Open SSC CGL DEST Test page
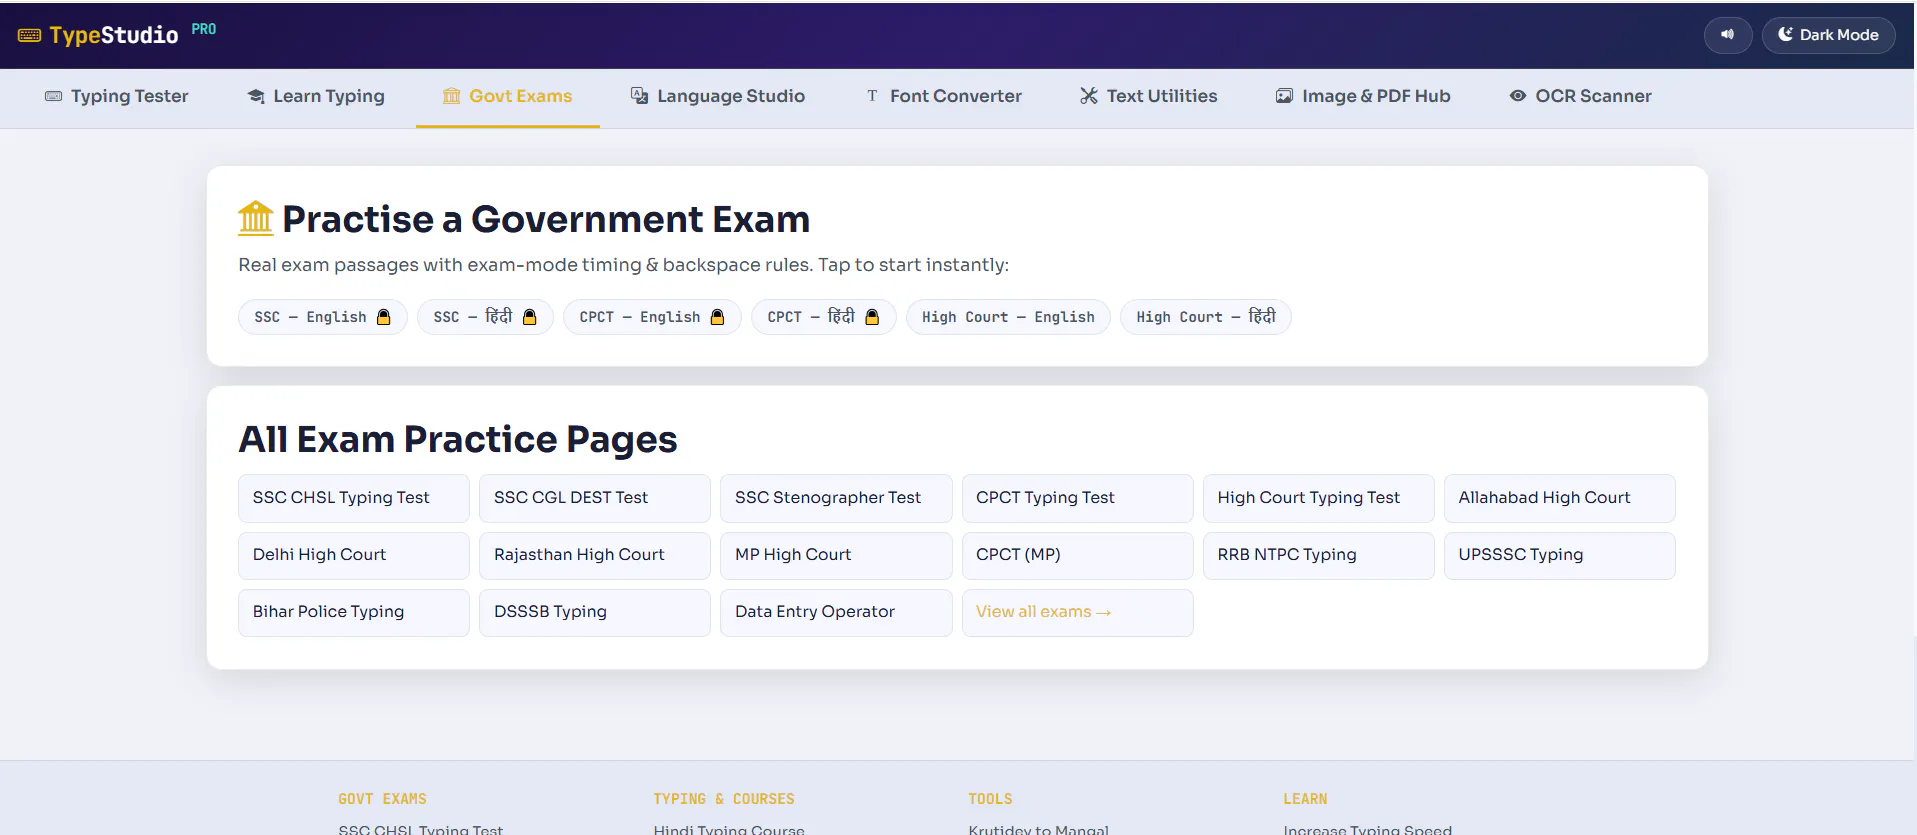The image size is (1917, 835). (x=595, y=498)
